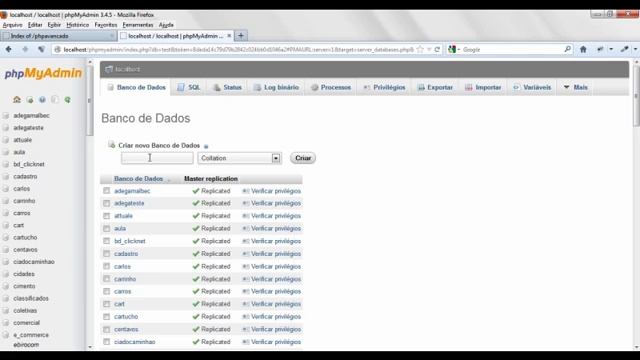Image resolution: width=640 pixels, height=360 pixels.
Task: Open the bd_clicknet database link in table
Action: pos(130,241)
